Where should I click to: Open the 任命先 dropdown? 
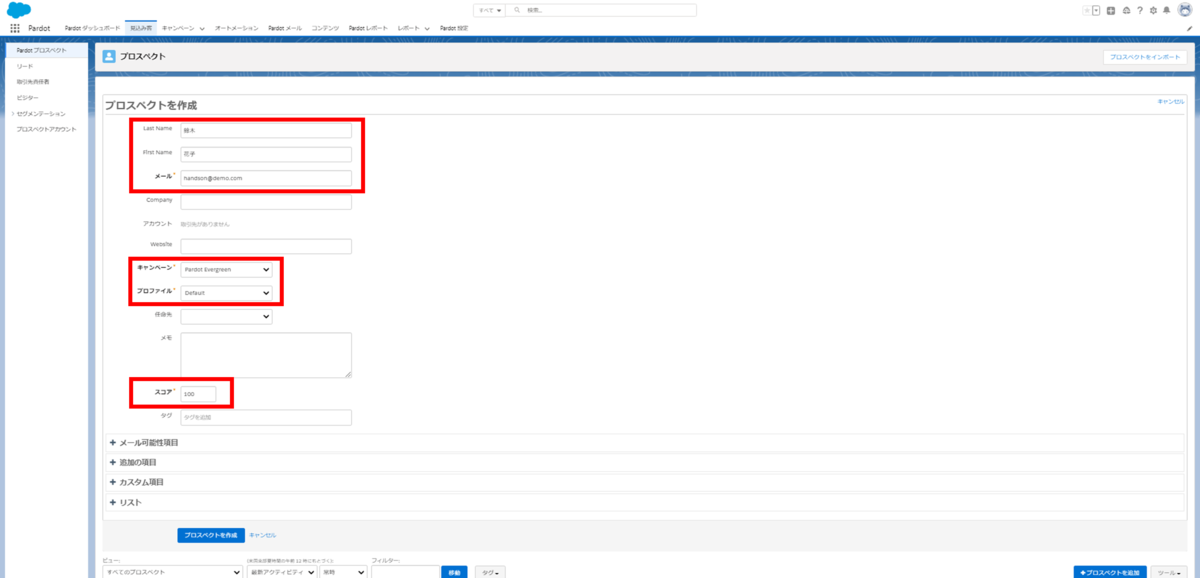tap(226, 316)
